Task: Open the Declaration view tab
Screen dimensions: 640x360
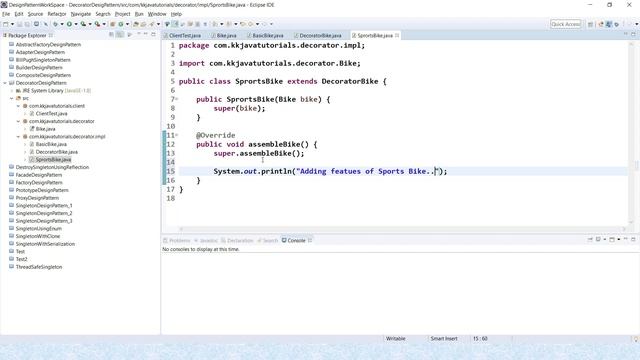Action: tap(237, 240)
